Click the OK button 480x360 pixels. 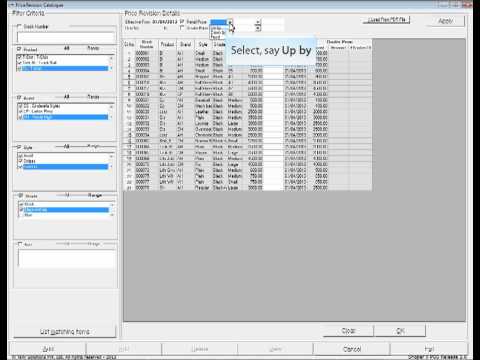[x=400, y=331]
